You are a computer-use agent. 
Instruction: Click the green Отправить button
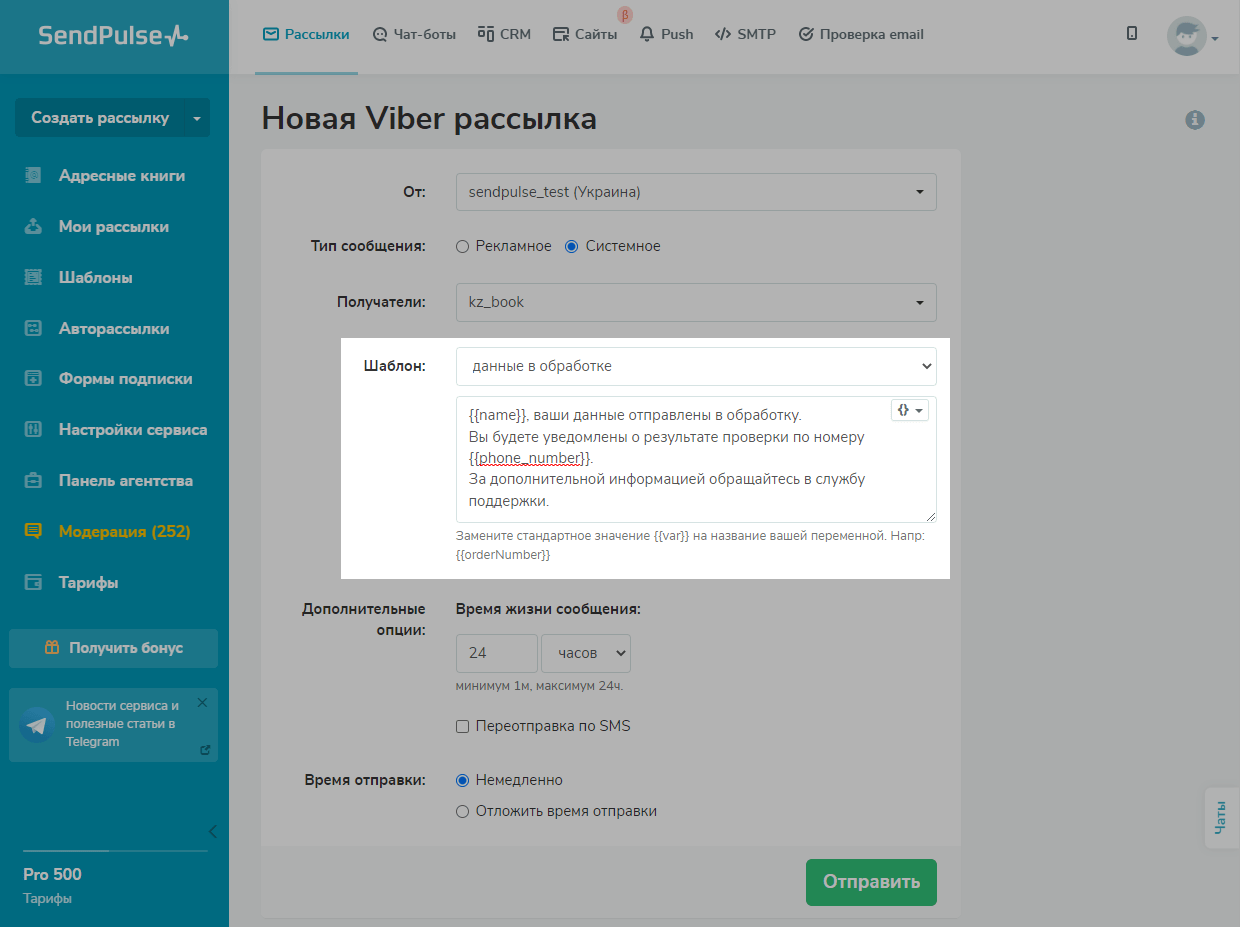tap(871, 882)
